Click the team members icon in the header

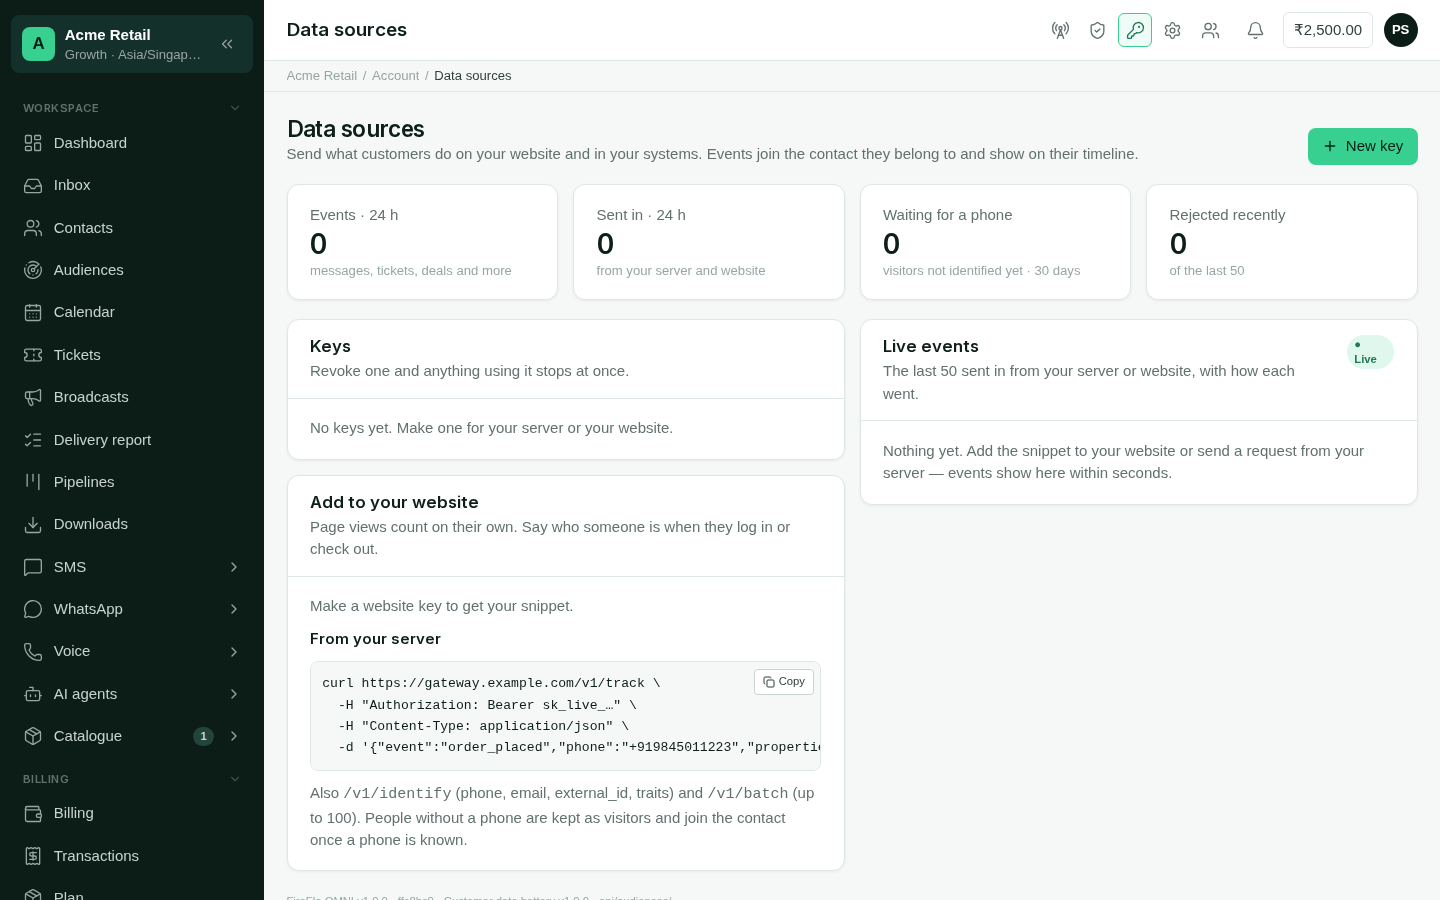point(1211,30)
